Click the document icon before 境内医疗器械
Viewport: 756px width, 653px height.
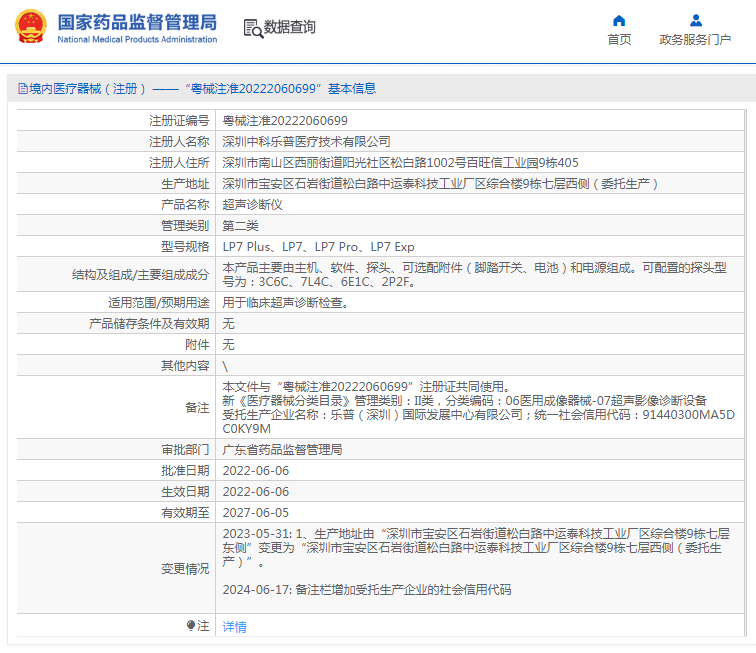pos(21,88)
